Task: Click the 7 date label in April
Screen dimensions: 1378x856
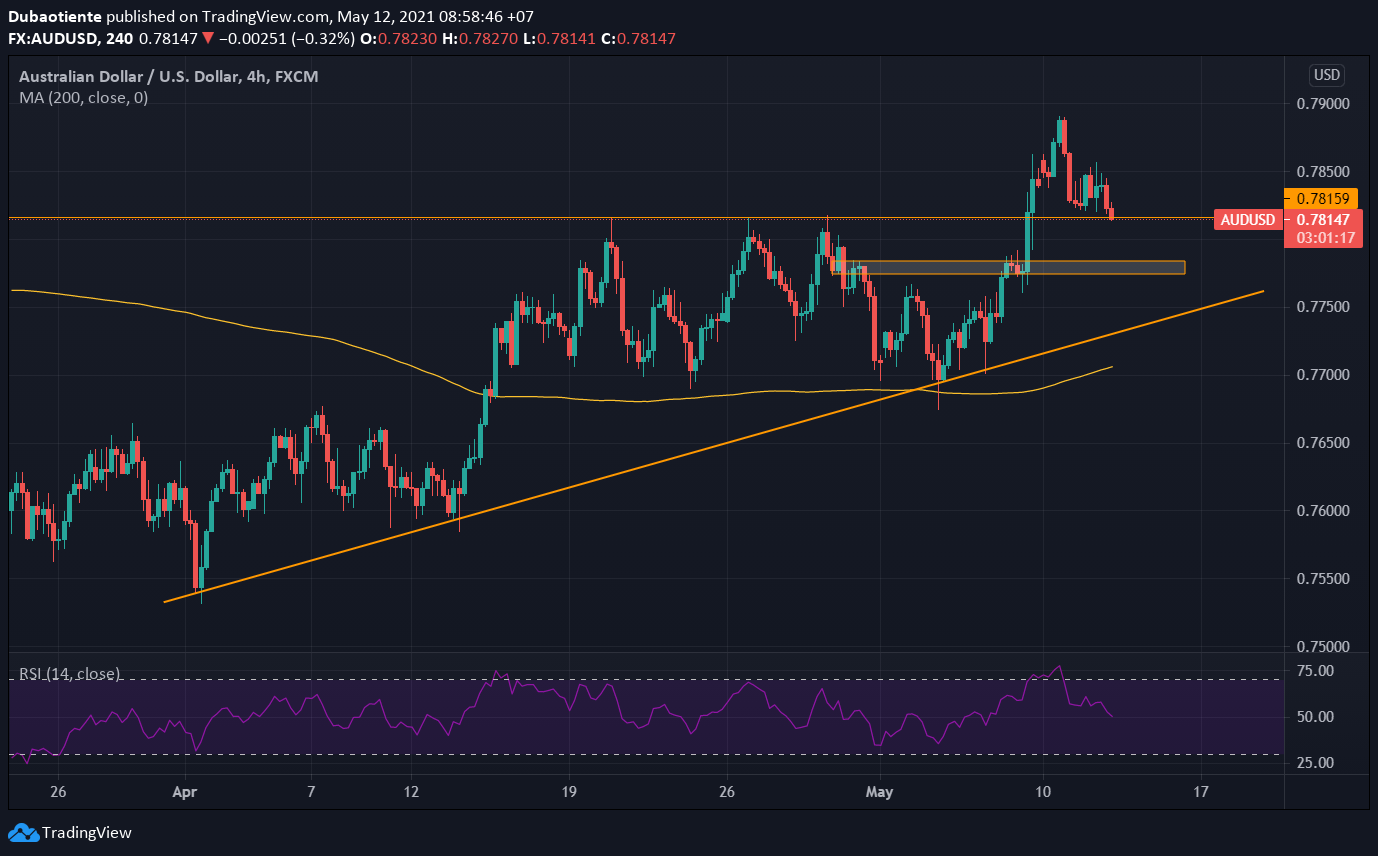Action: point(312,792)
